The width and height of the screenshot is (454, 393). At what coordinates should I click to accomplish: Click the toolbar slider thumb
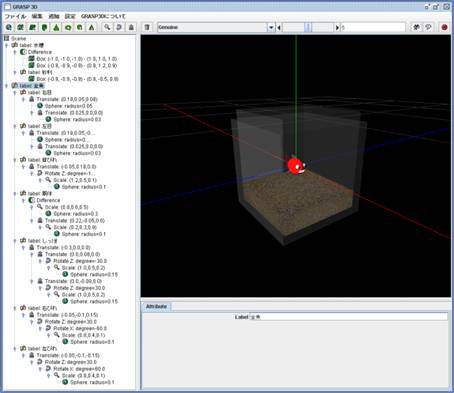(308, 27)
